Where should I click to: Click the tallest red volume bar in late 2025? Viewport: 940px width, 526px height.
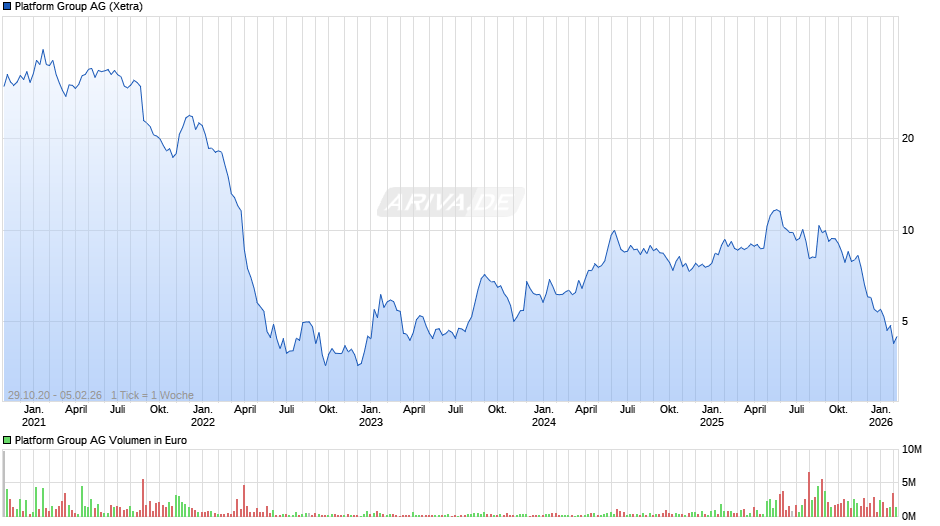coord(809,494)
